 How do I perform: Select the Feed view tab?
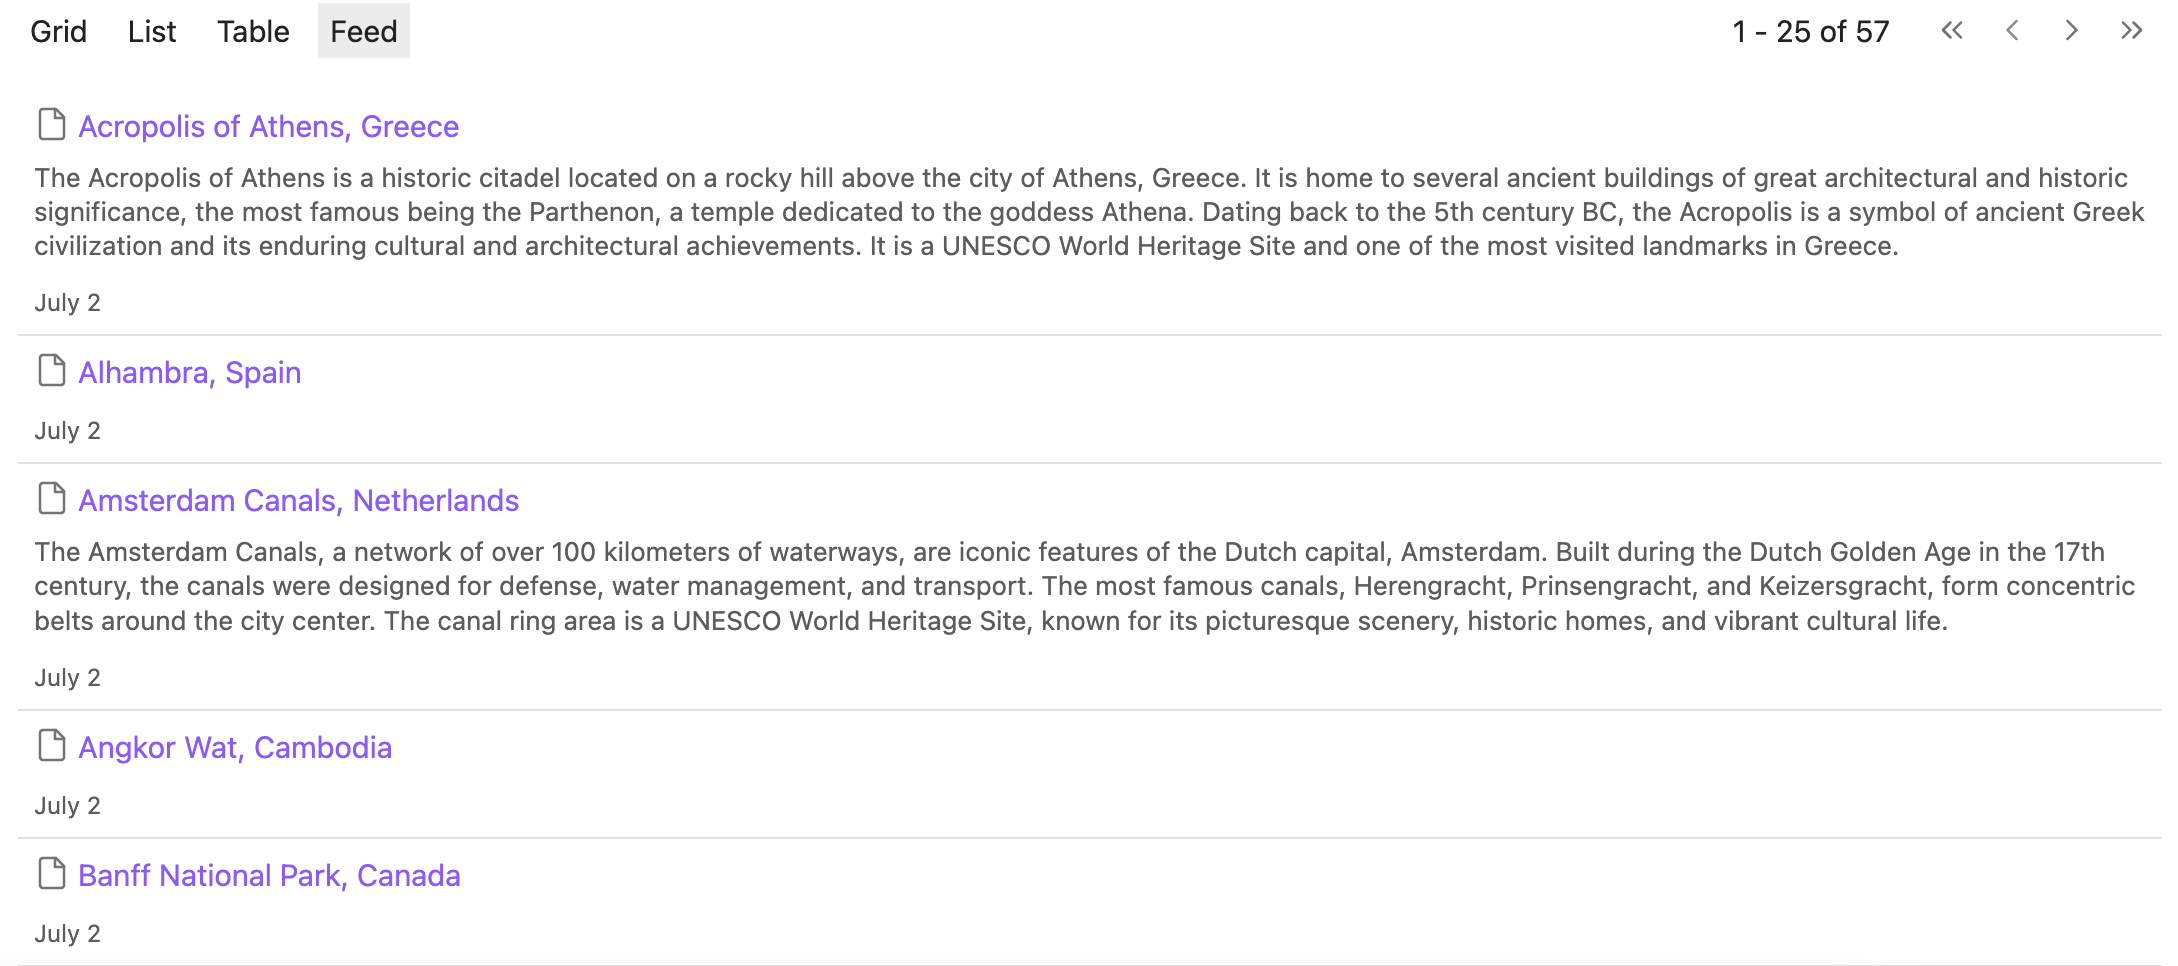click(364, 31)
